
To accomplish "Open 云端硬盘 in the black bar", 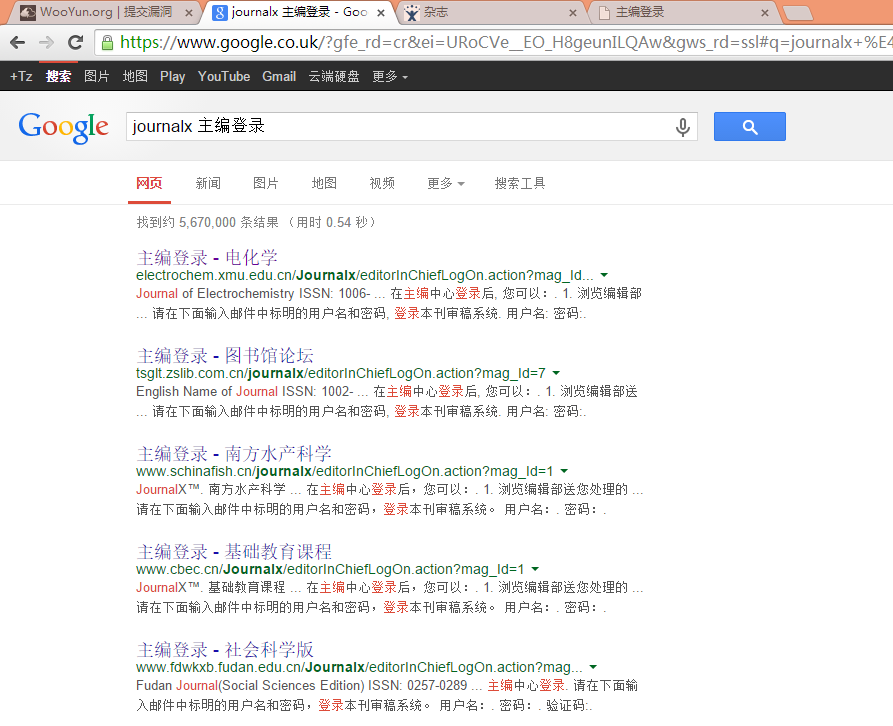I will 334,76.
